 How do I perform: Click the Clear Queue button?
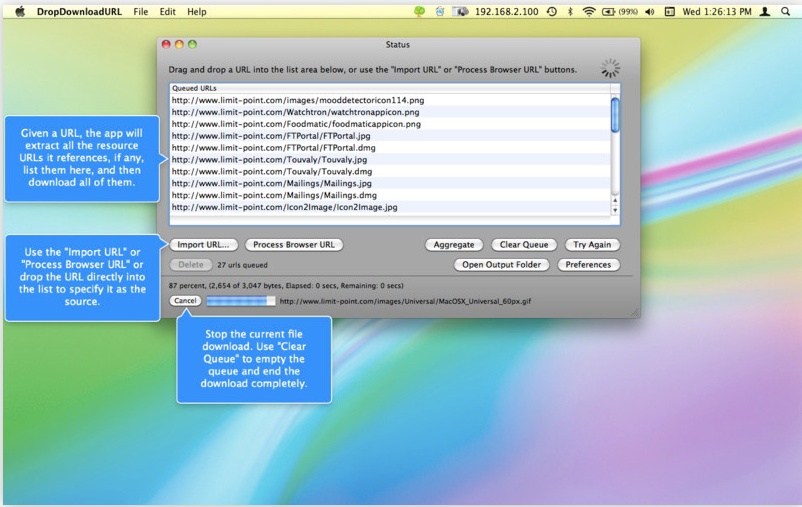[x=524, y=245]
